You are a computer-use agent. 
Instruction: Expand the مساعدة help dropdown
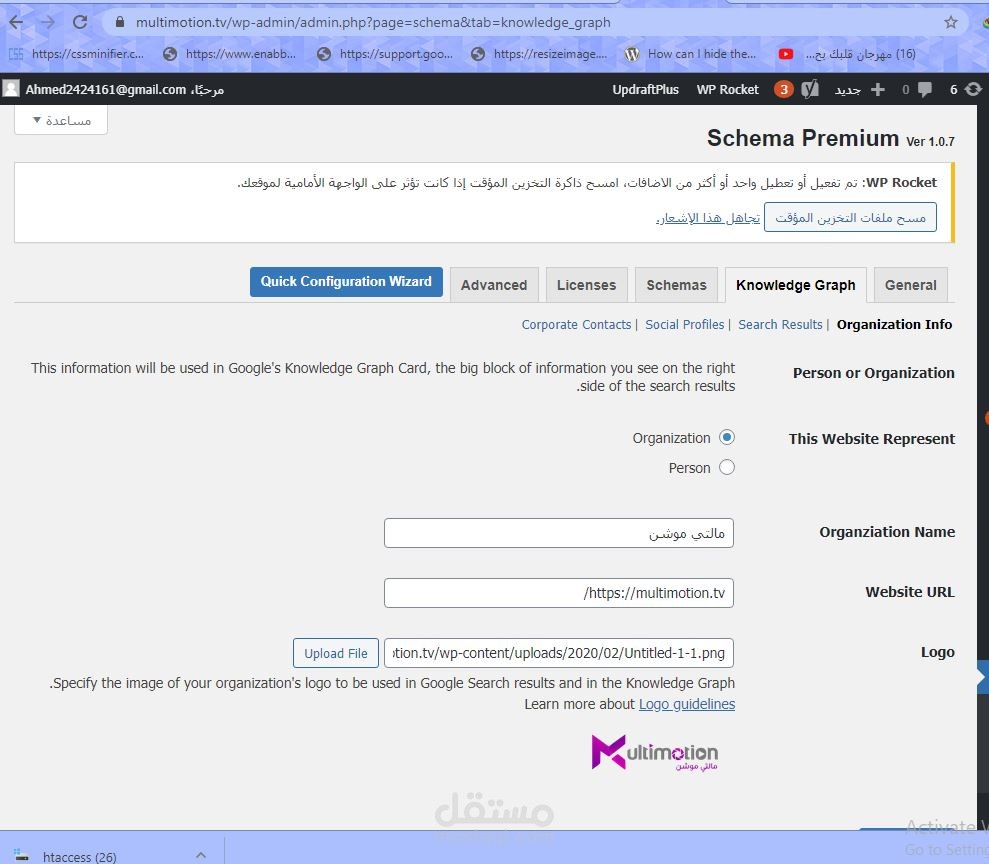[x=61, y=120]
